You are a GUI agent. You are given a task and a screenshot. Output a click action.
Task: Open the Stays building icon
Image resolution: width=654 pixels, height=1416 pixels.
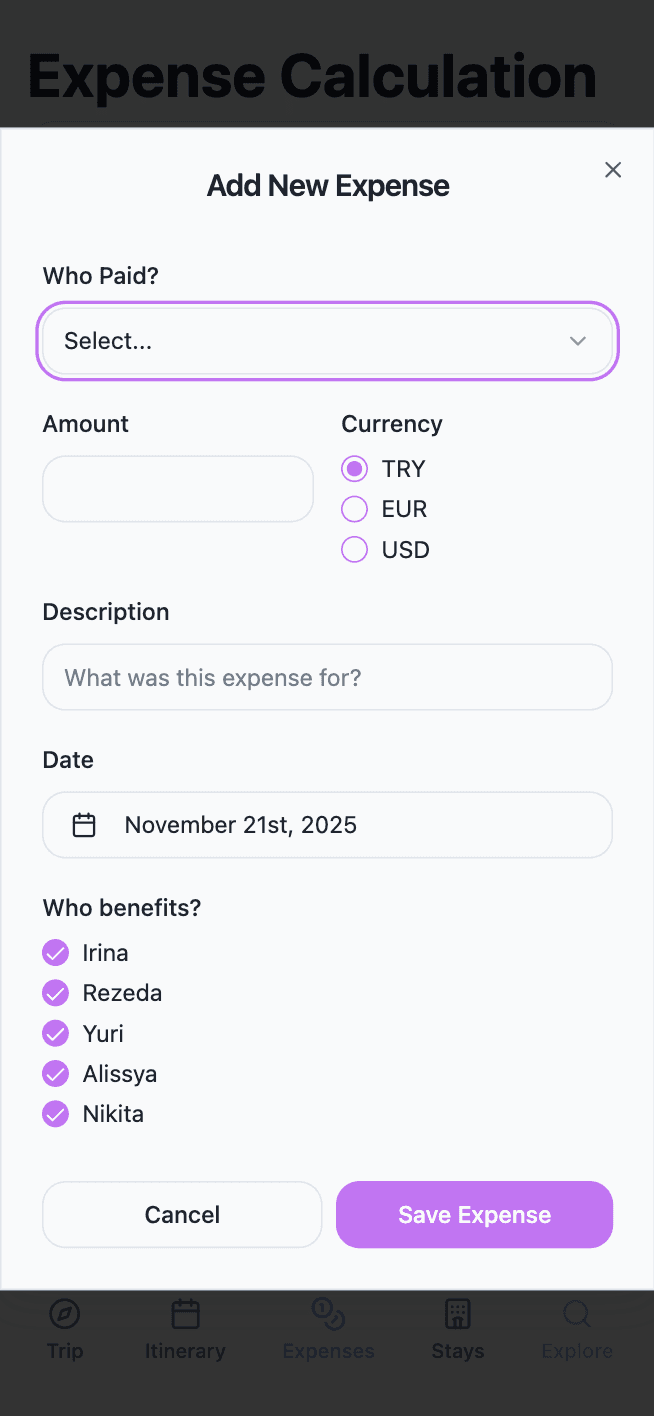pos(457,1314)
